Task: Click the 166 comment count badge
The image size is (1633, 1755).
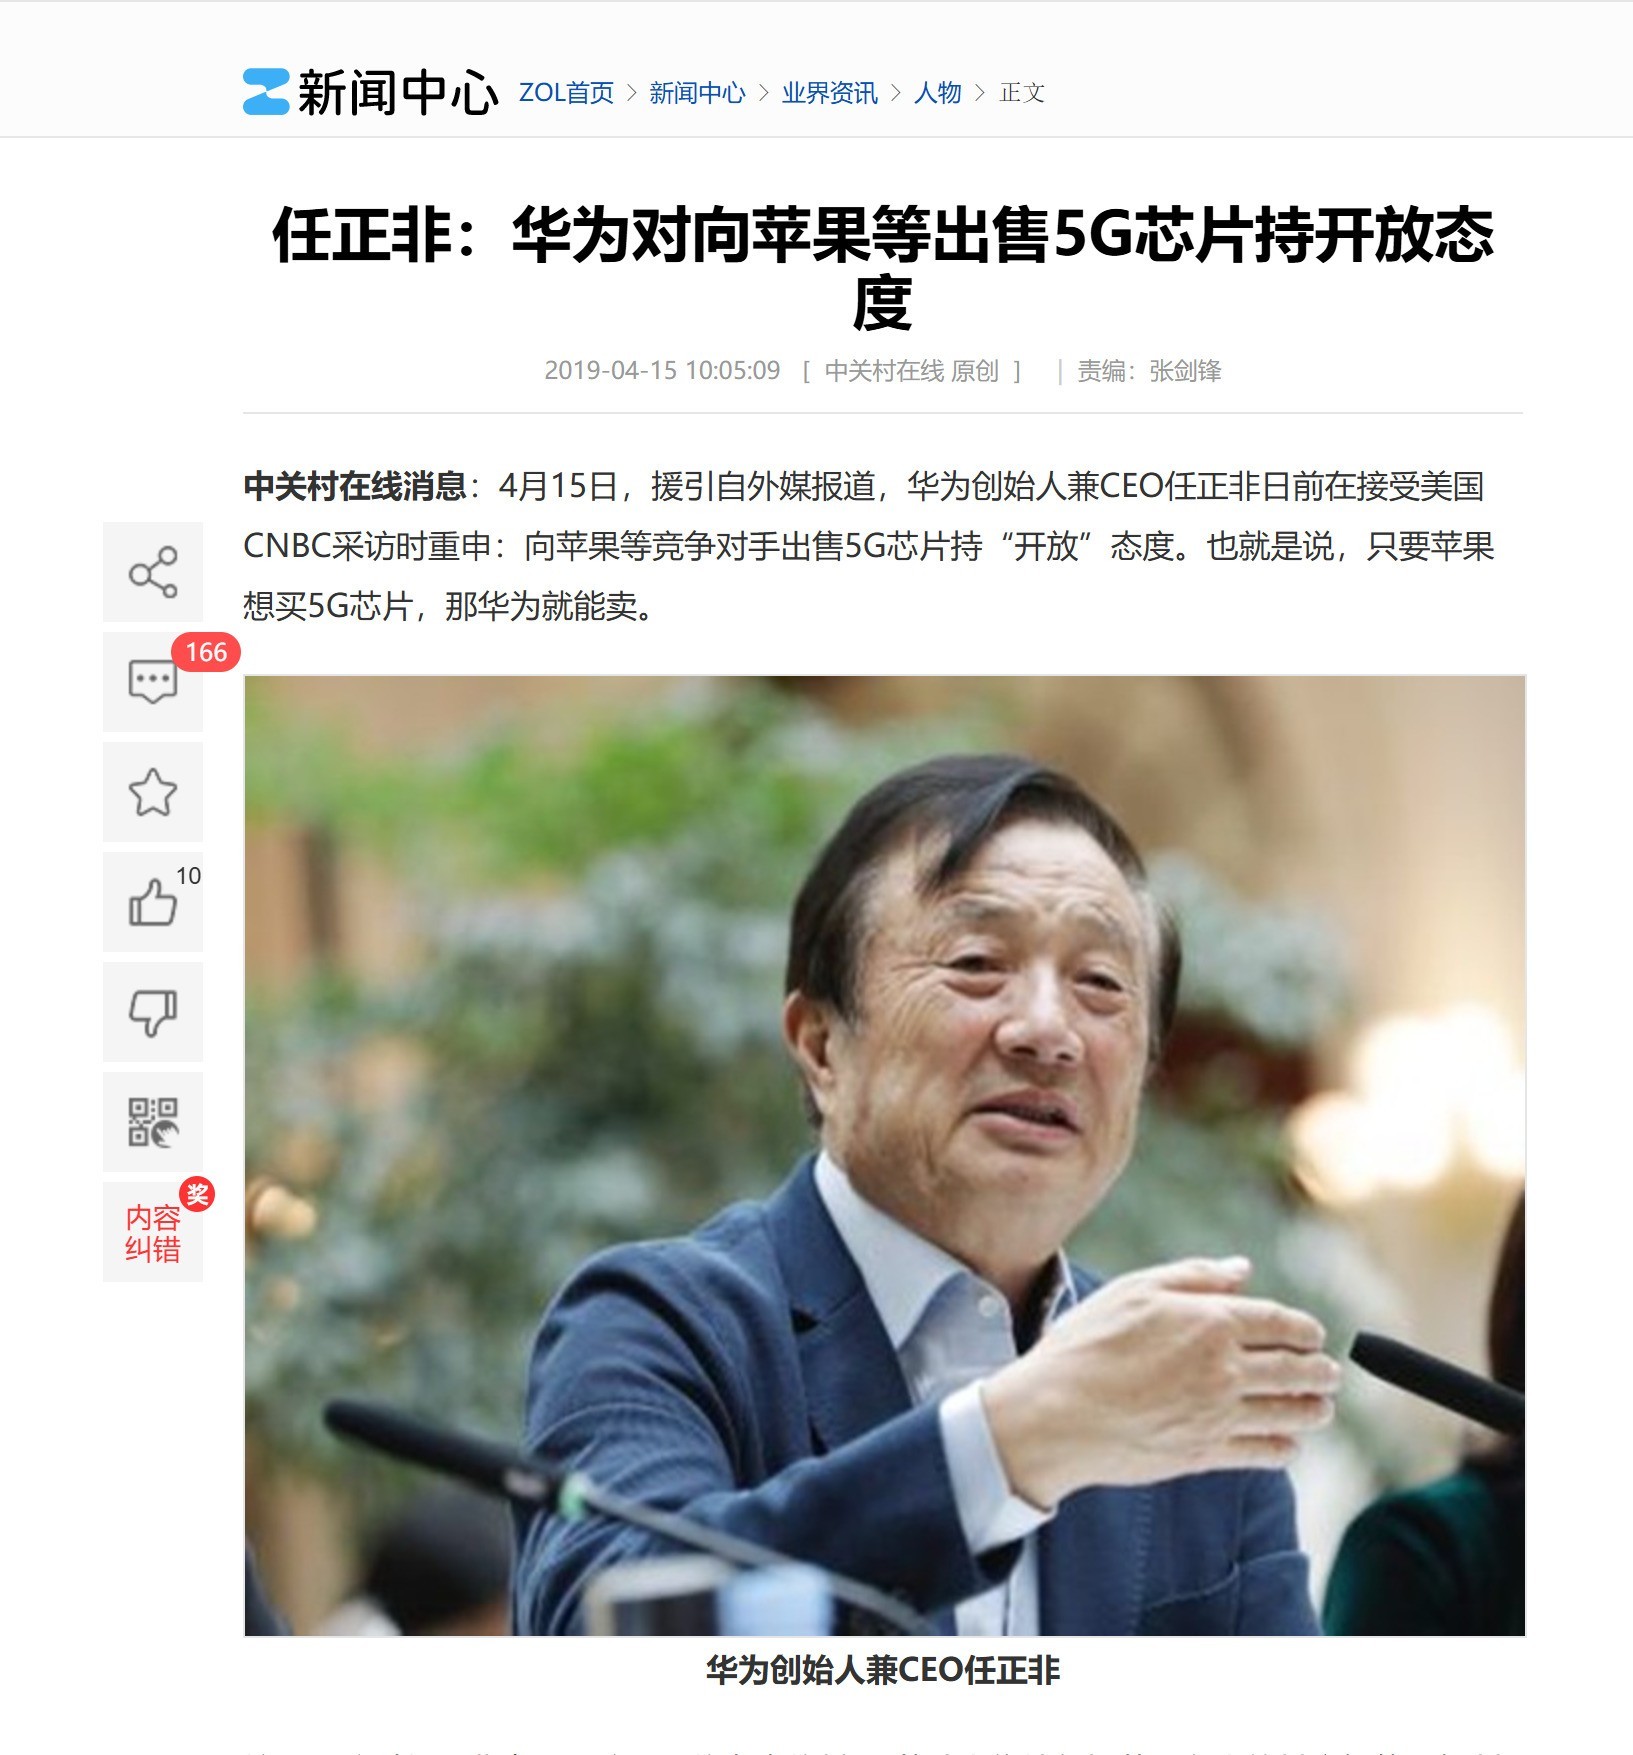Action: pyautogui.click(x=206, y=652)
